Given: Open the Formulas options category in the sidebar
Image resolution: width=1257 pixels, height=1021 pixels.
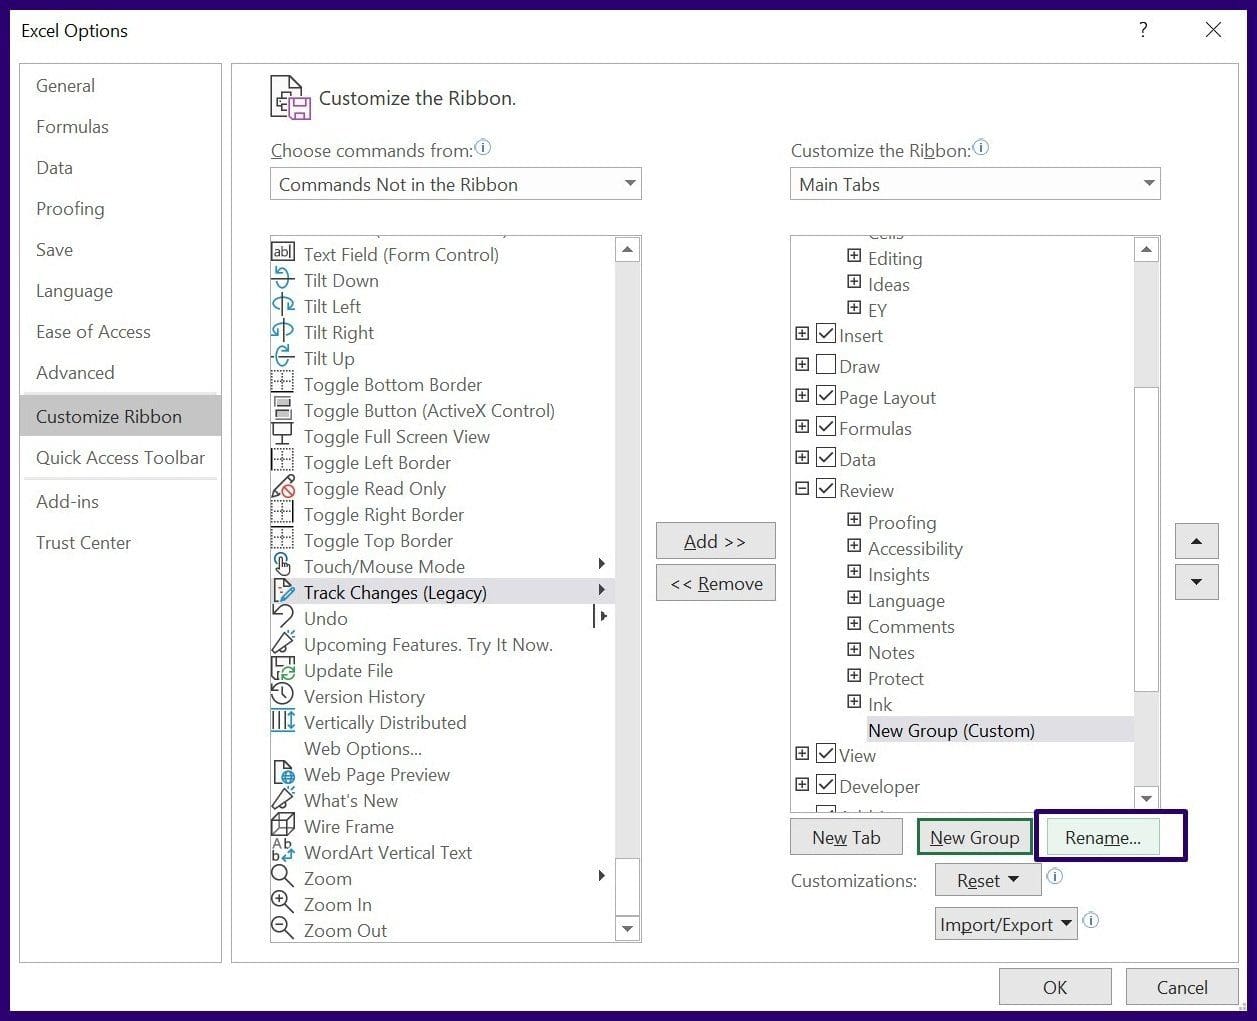Looking at the screenshot, I should (120, 127).
